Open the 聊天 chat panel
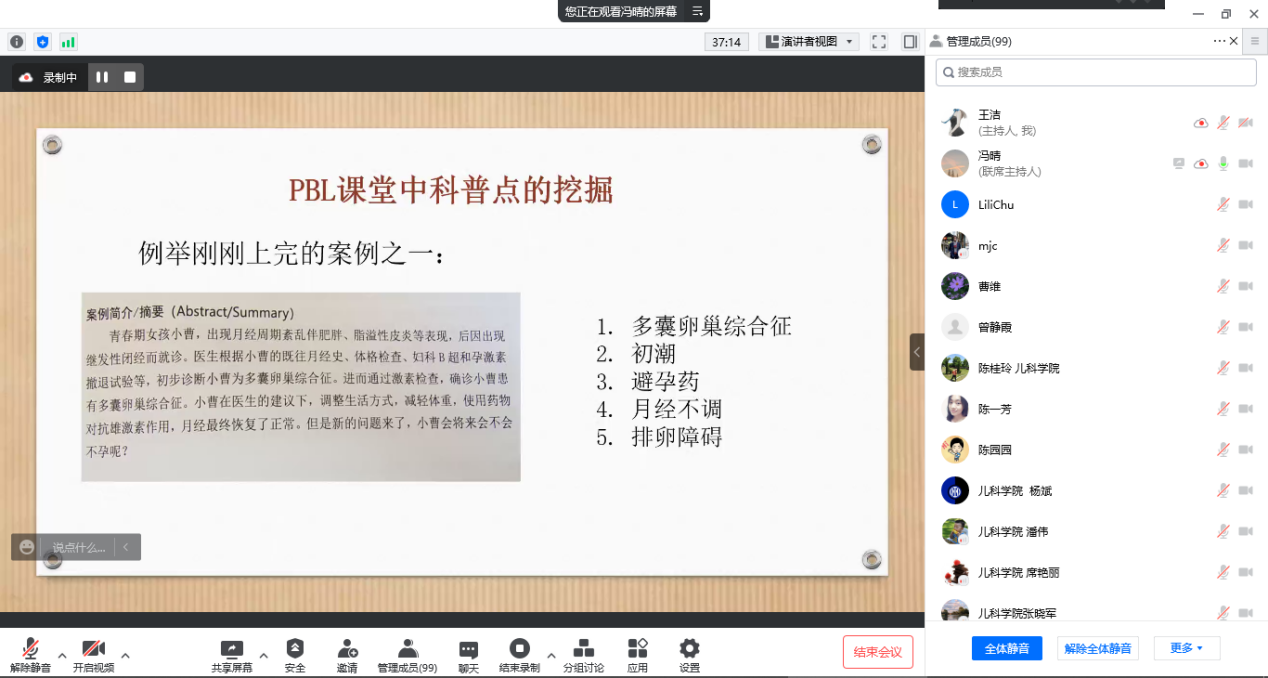 coord(468,655)
